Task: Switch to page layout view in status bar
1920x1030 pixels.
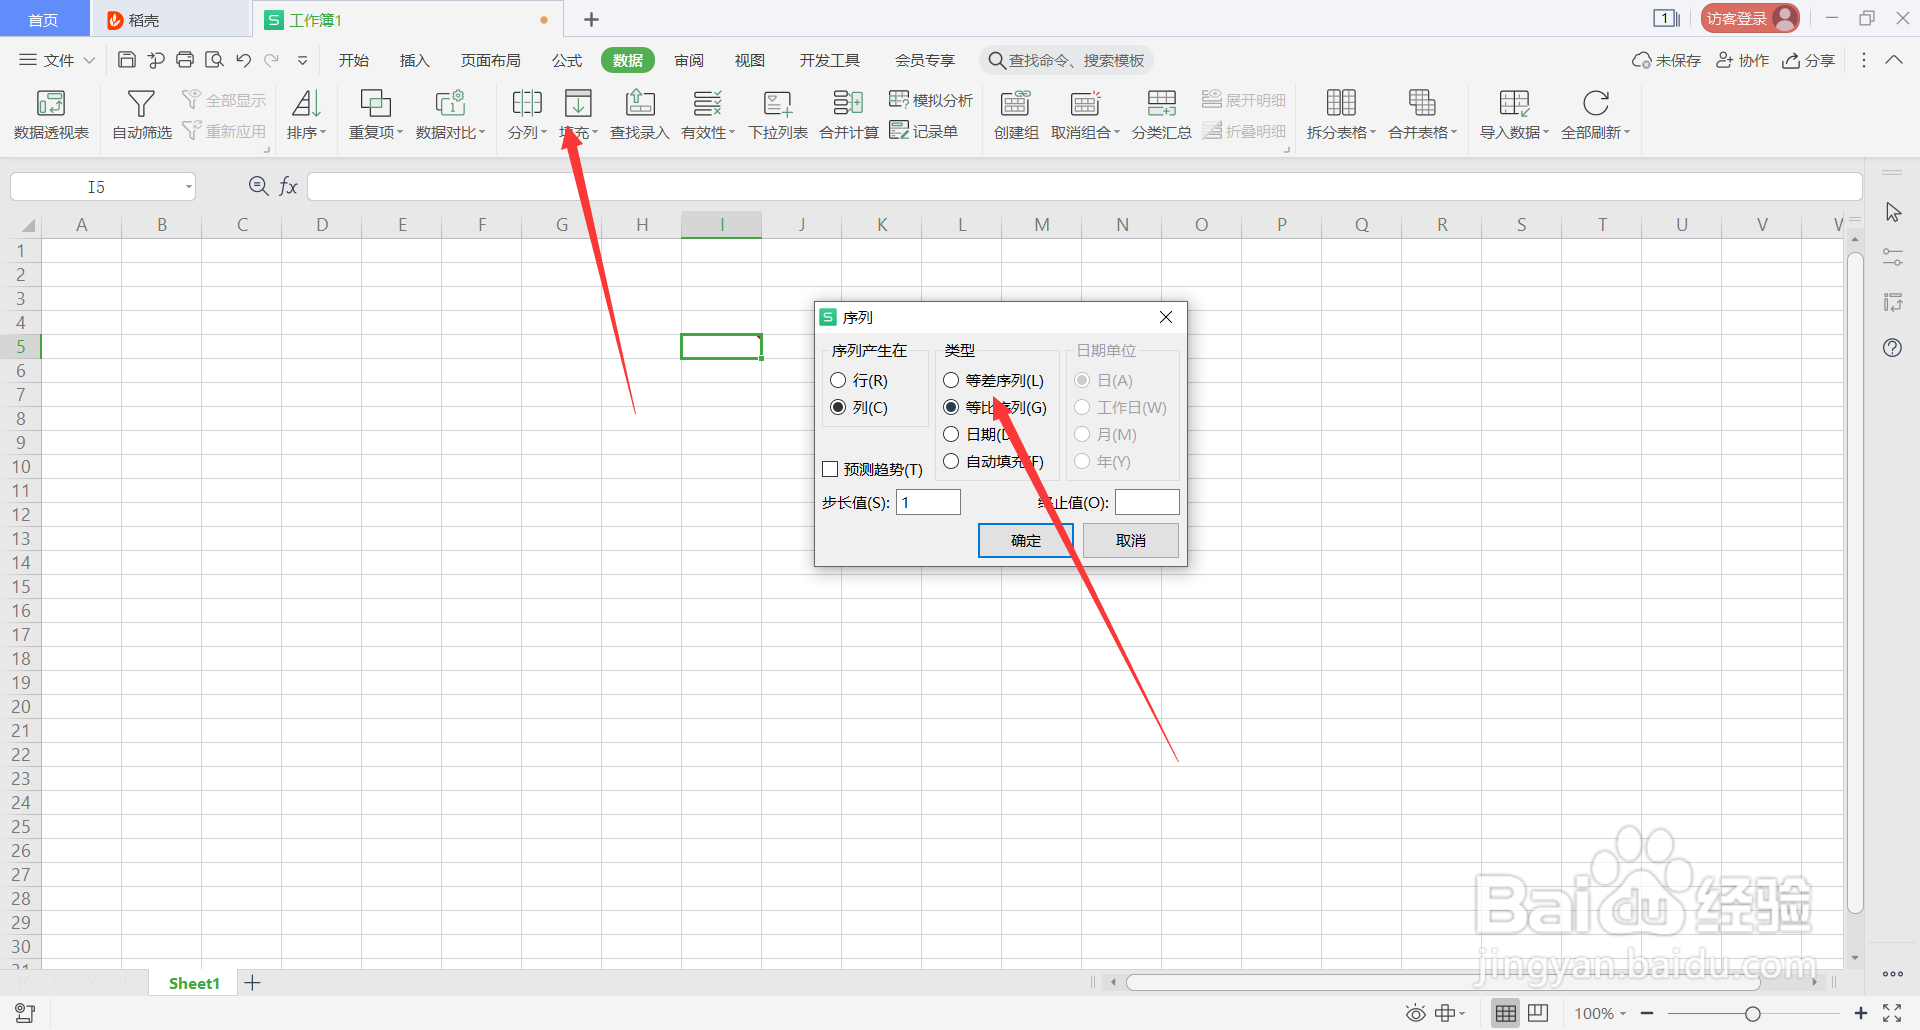Action: pyautogui.click(x=1538, y=1013)
